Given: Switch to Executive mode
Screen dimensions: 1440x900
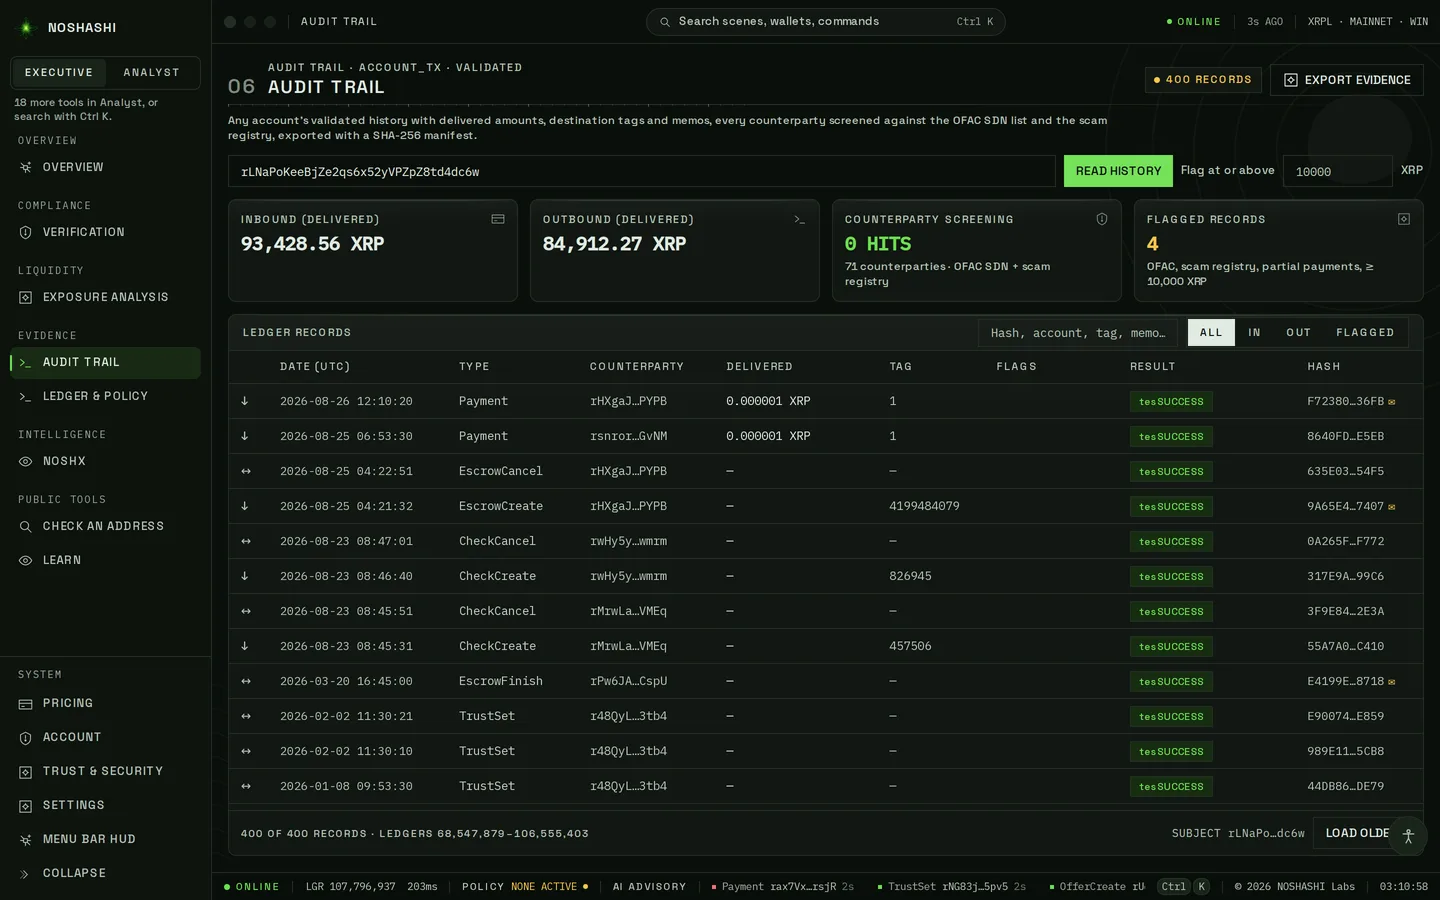Looking at the screenshot, I should click(59, 73).
